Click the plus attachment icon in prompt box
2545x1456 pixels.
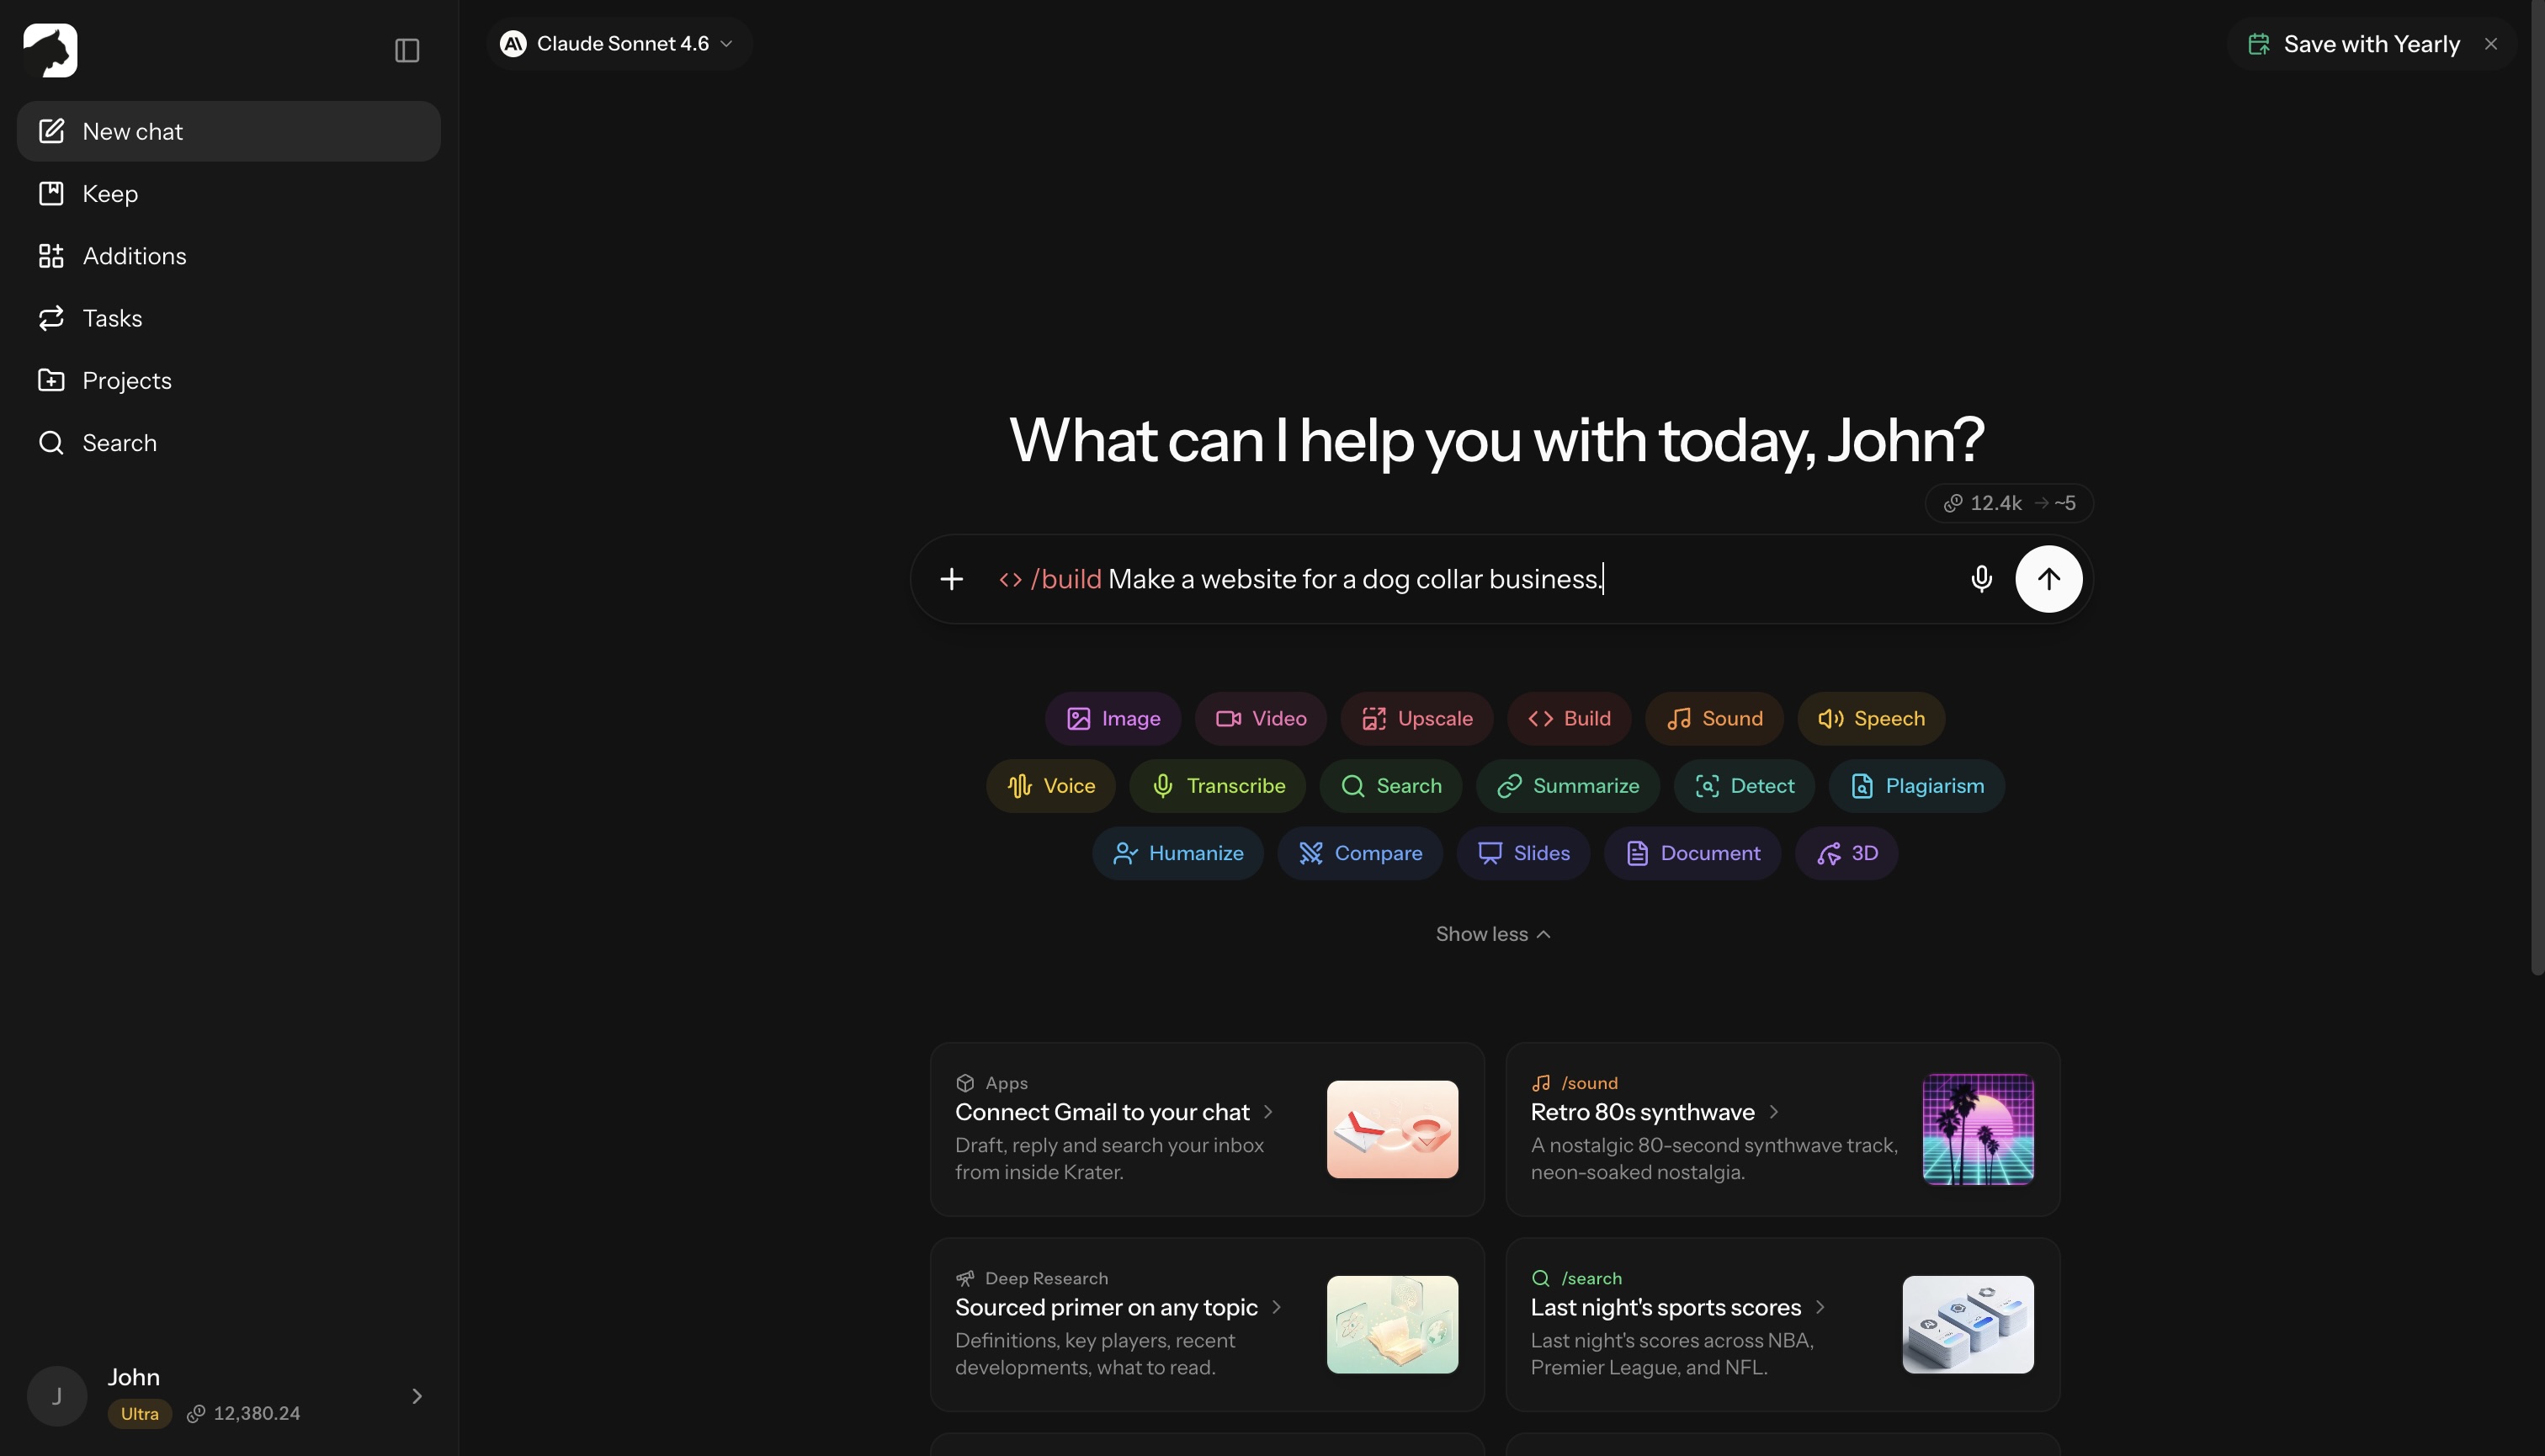951,579
